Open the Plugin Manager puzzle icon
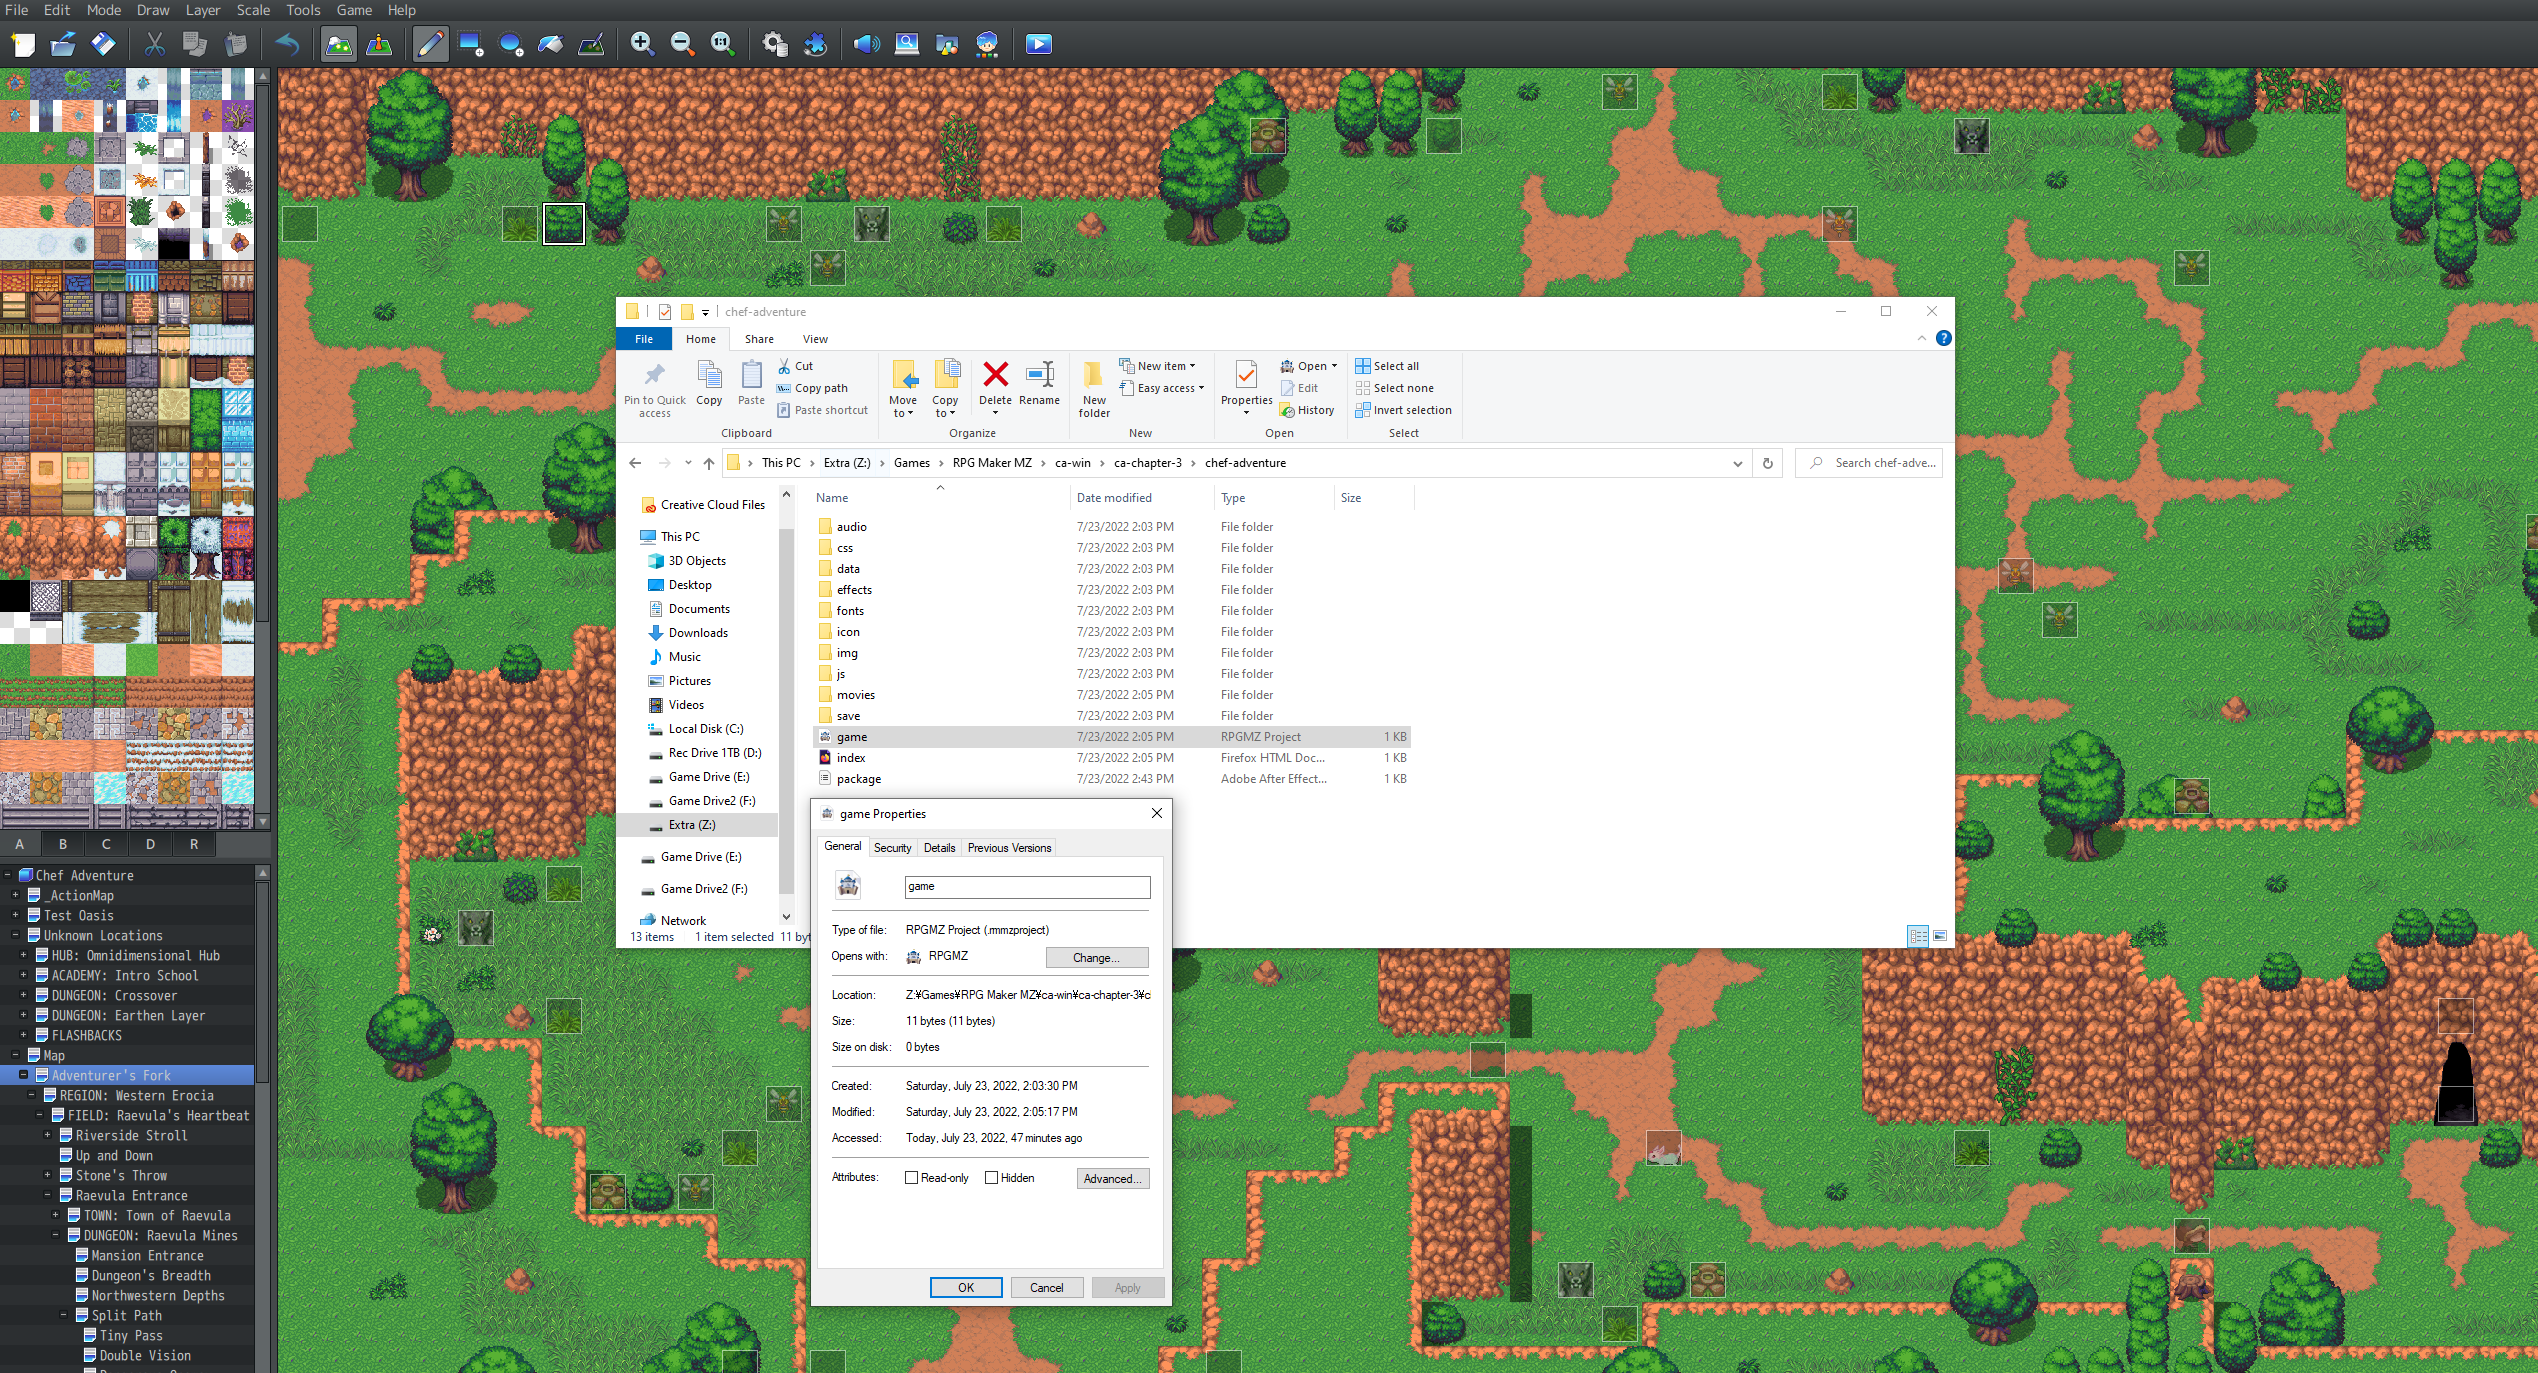The width and height of the screenshot is (2538, 1373). [x=815, y=44]
